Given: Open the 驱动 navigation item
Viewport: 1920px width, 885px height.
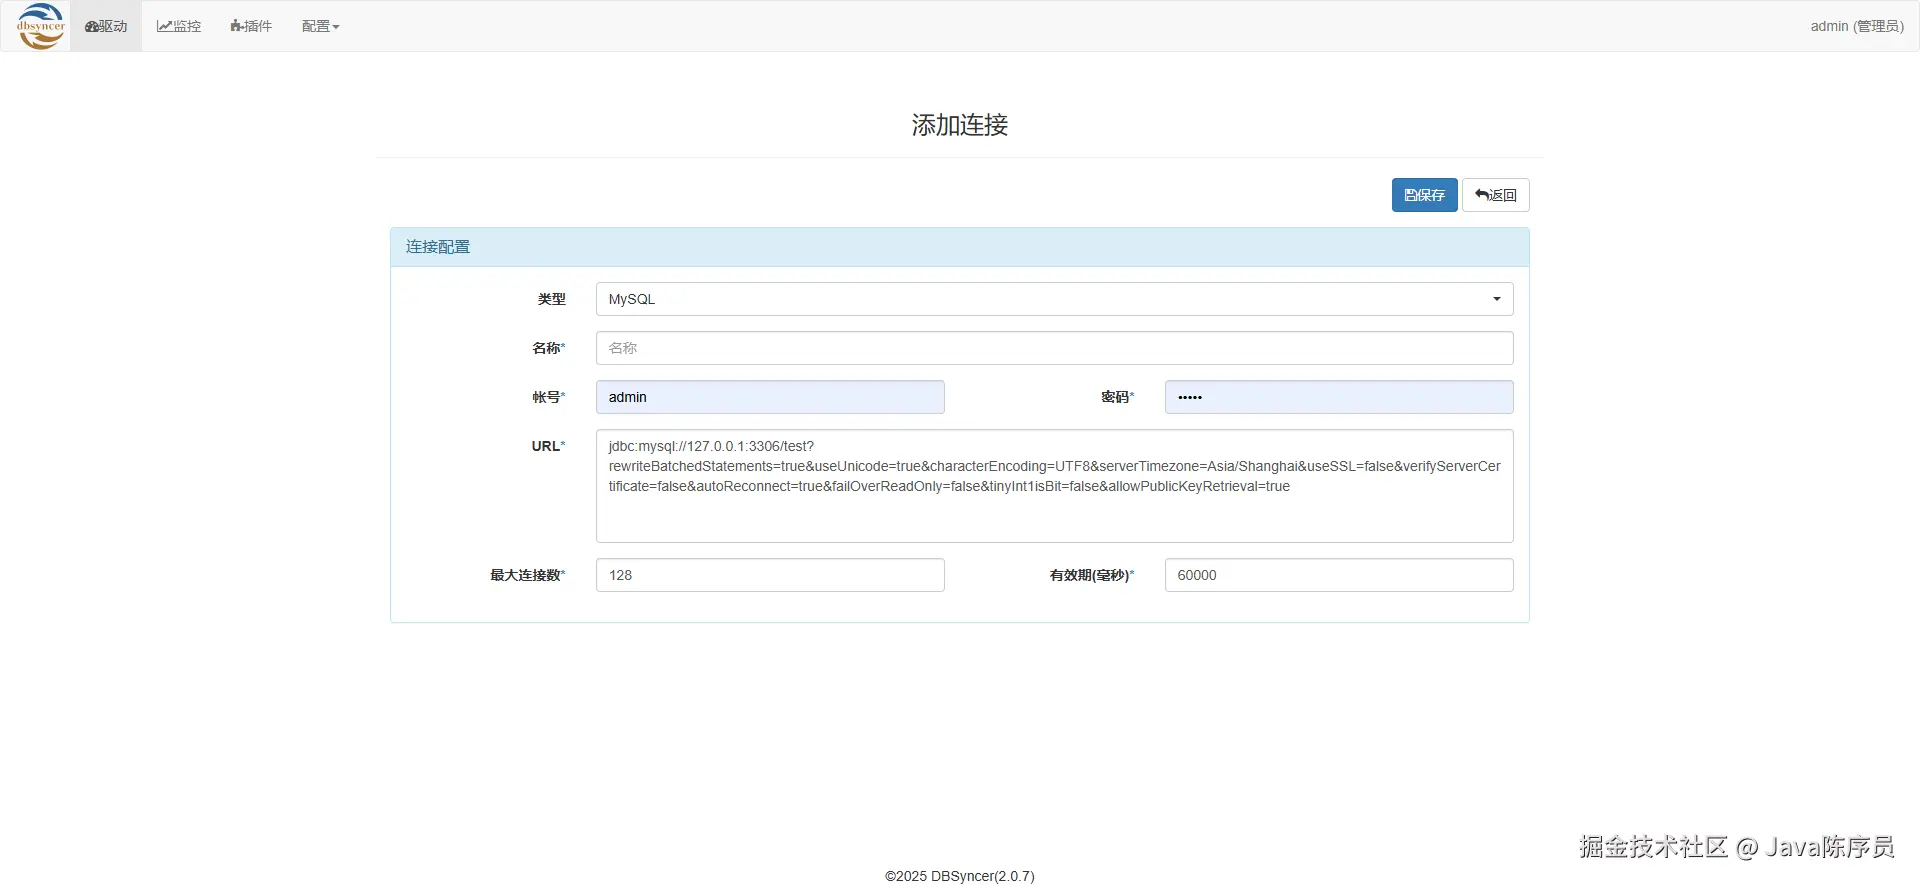Looking at the screenshot, I should coord(106,26).
